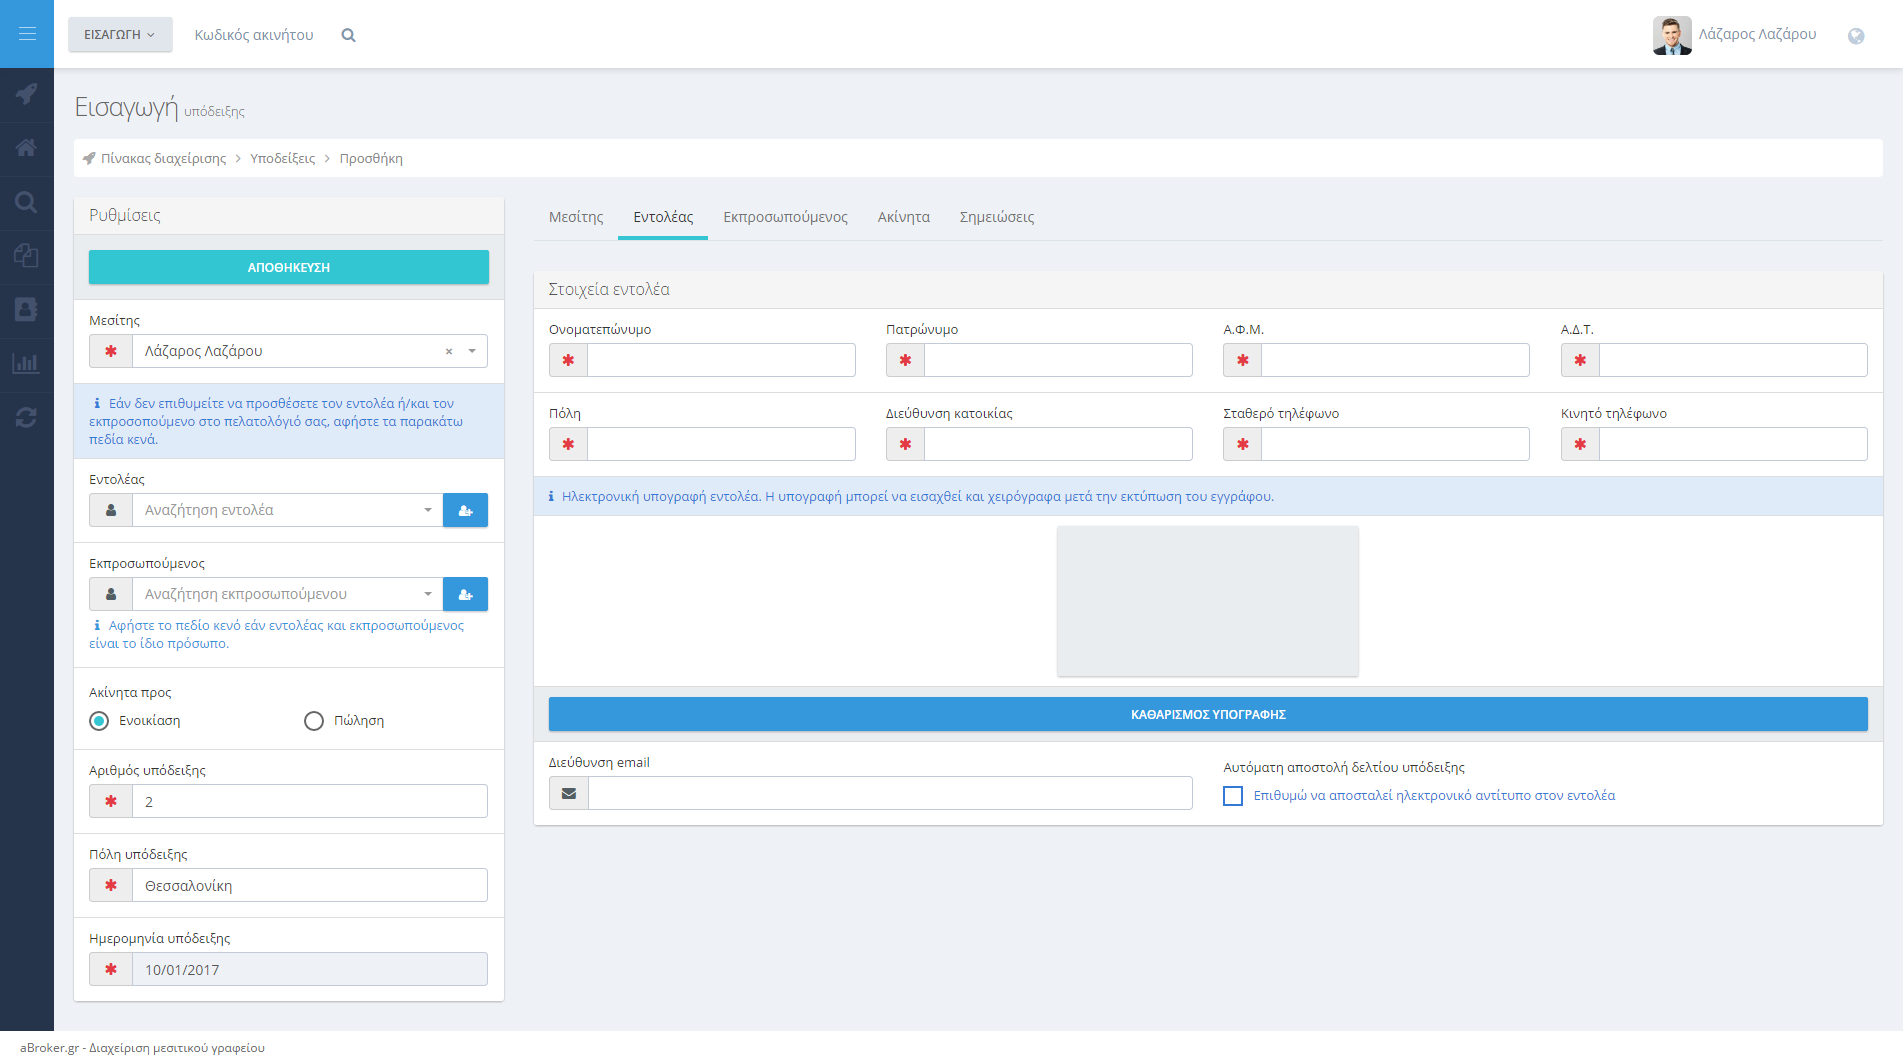Open the ΕΙΣΑΓΩΓΗ dropdown menu
This screenshot has width=1903, height=1064.
pos(120,35)
